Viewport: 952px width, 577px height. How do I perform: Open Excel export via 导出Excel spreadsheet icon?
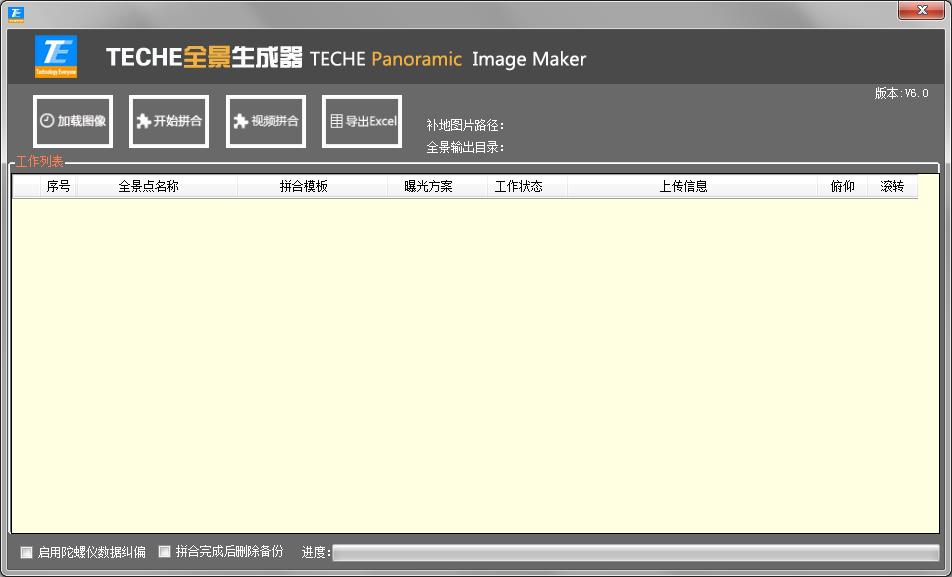(x=337, y=120)
